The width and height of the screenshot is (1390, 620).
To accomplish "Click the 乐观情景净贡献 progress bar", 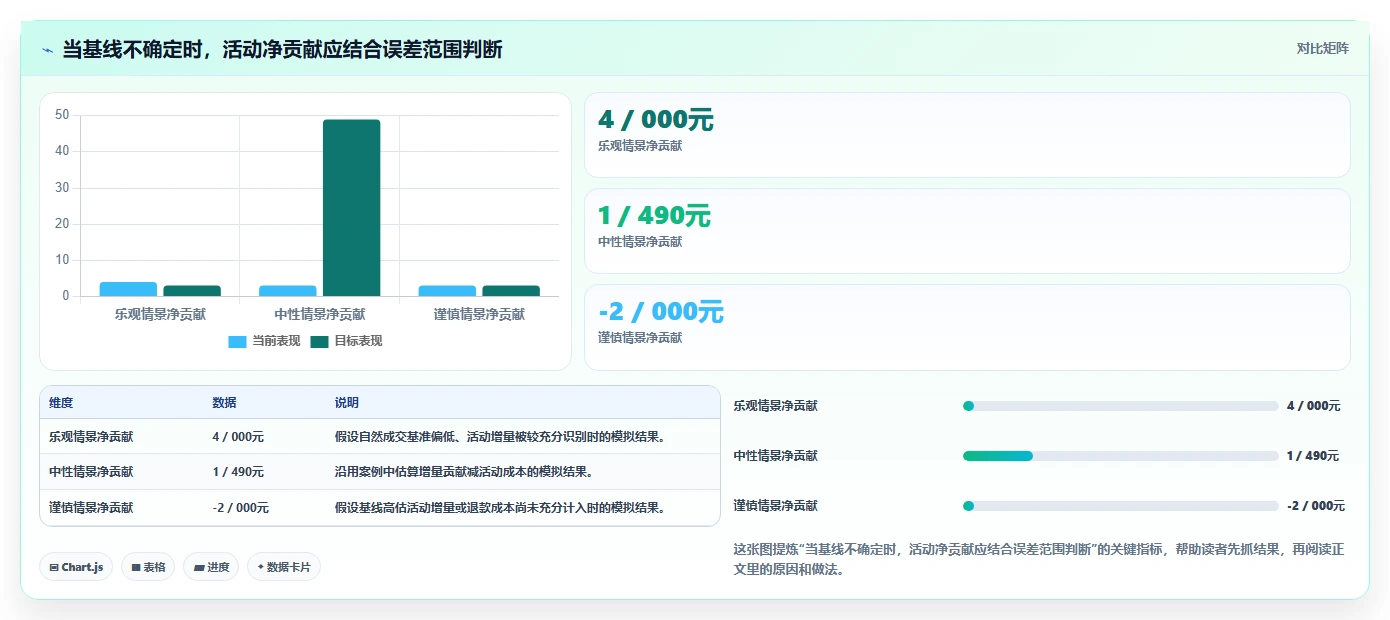I will pyautogui.click(x=1120, y=406).
